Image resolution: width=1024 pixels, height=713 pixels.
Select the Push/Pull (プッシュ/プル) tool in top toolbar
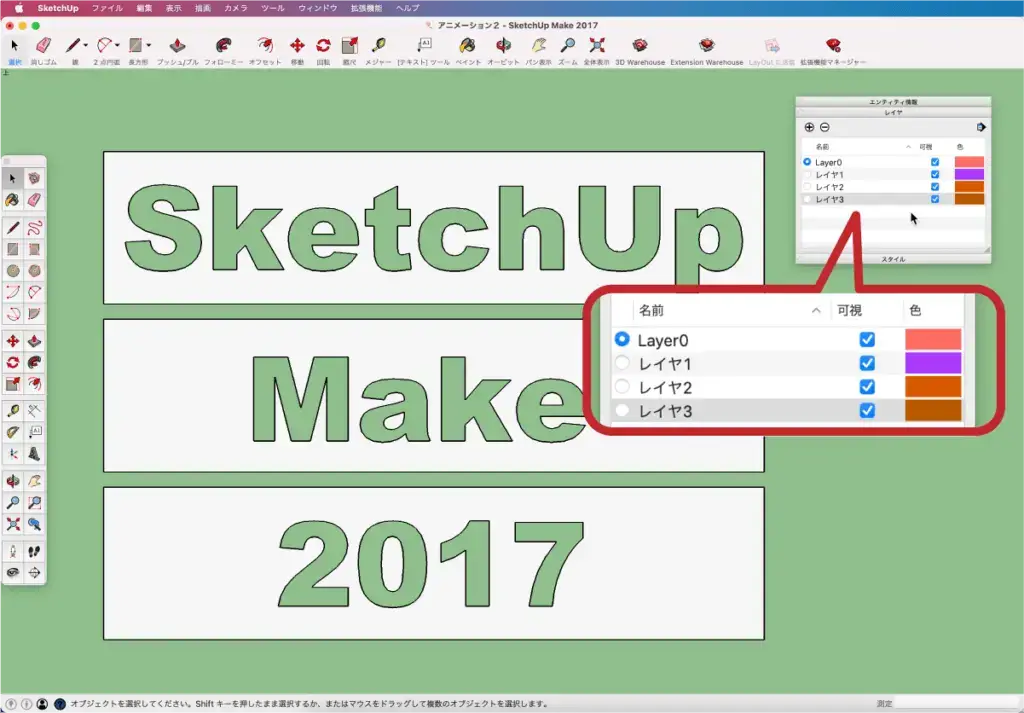pyautogui.click(x=177, y=46)
